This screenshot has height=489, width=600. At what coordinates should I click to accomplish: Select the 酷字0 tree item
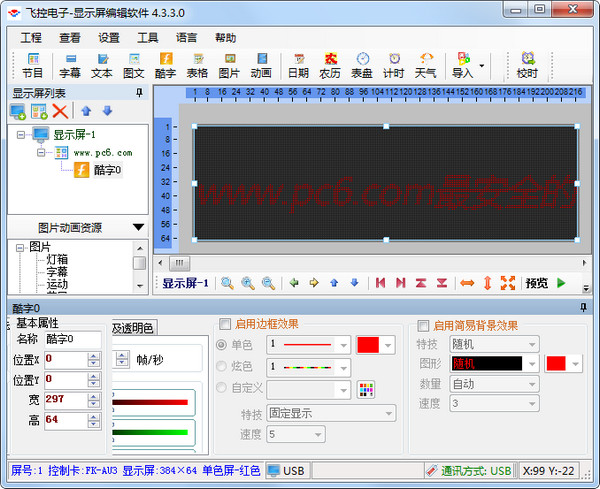click(x=108, y=170)
